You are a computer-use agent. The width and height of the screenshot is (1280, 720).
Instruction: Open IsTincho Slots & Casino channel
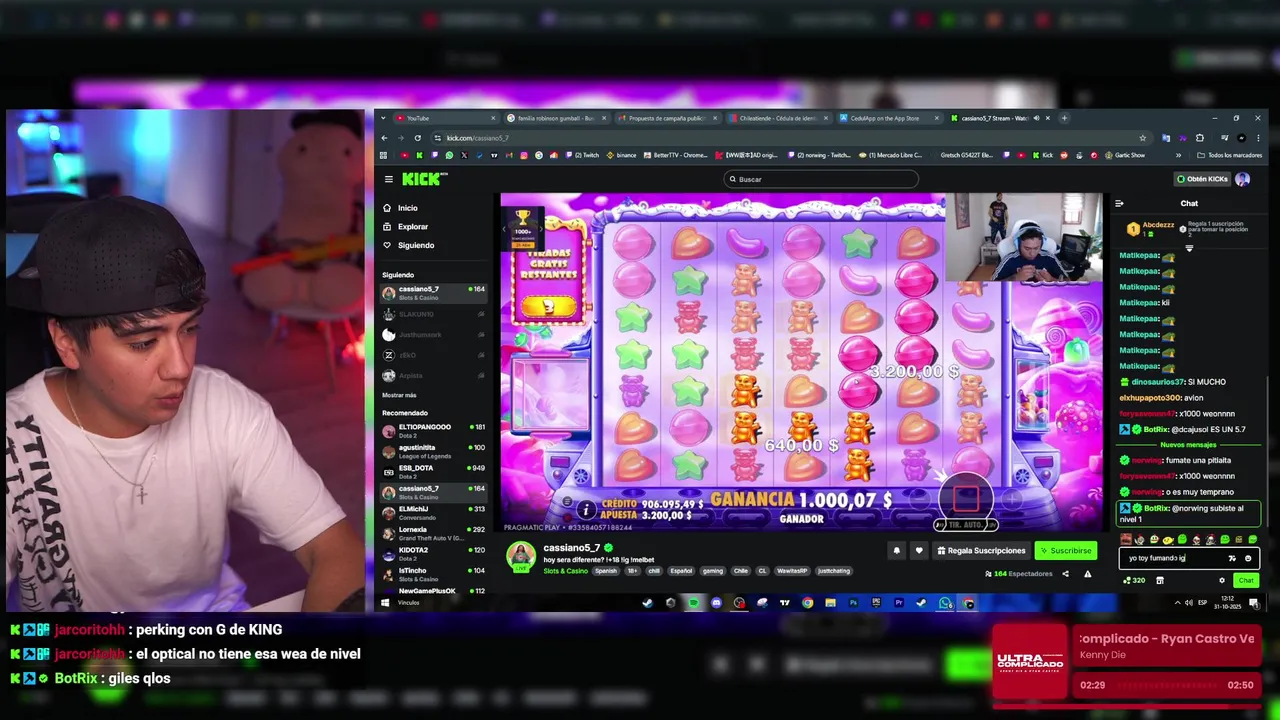pyautogui.click(x=433, y=574)
